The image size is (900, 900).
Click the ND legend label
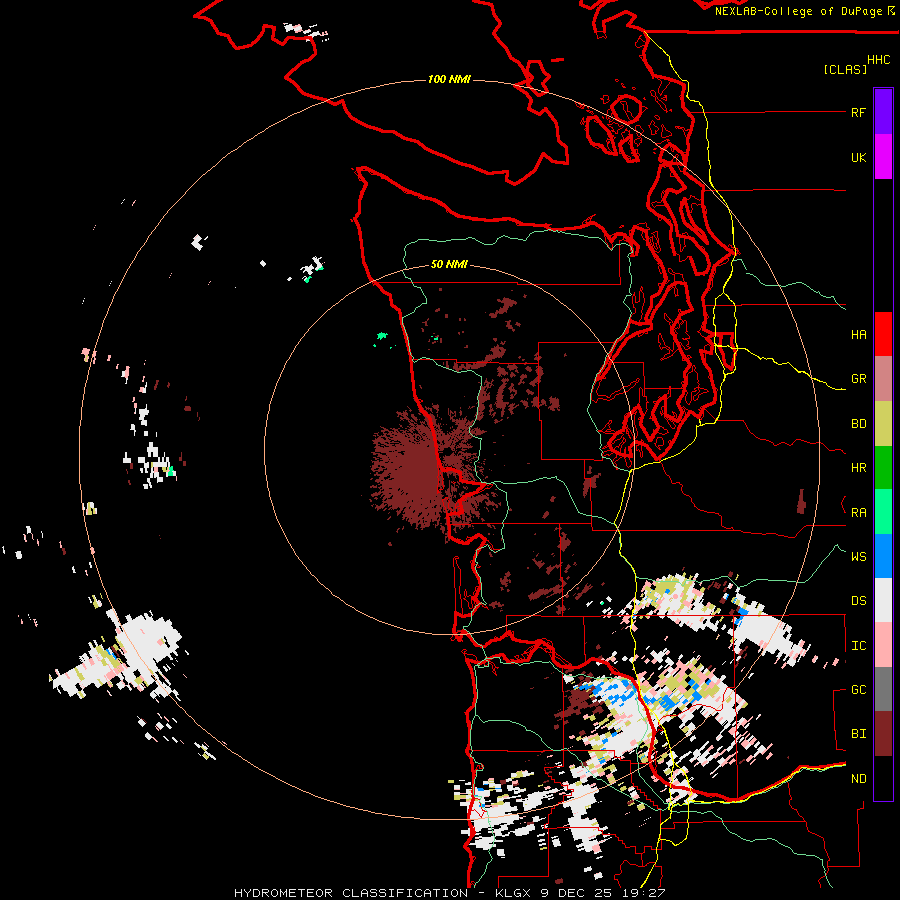pos(858,779)
